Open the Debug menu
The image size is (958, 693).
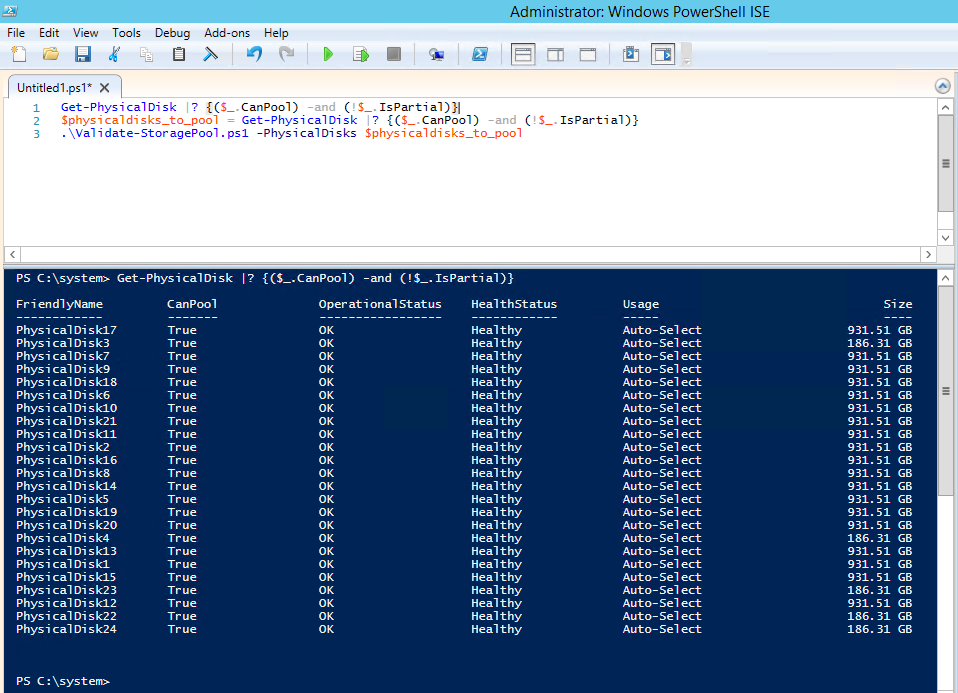point(172,33)
